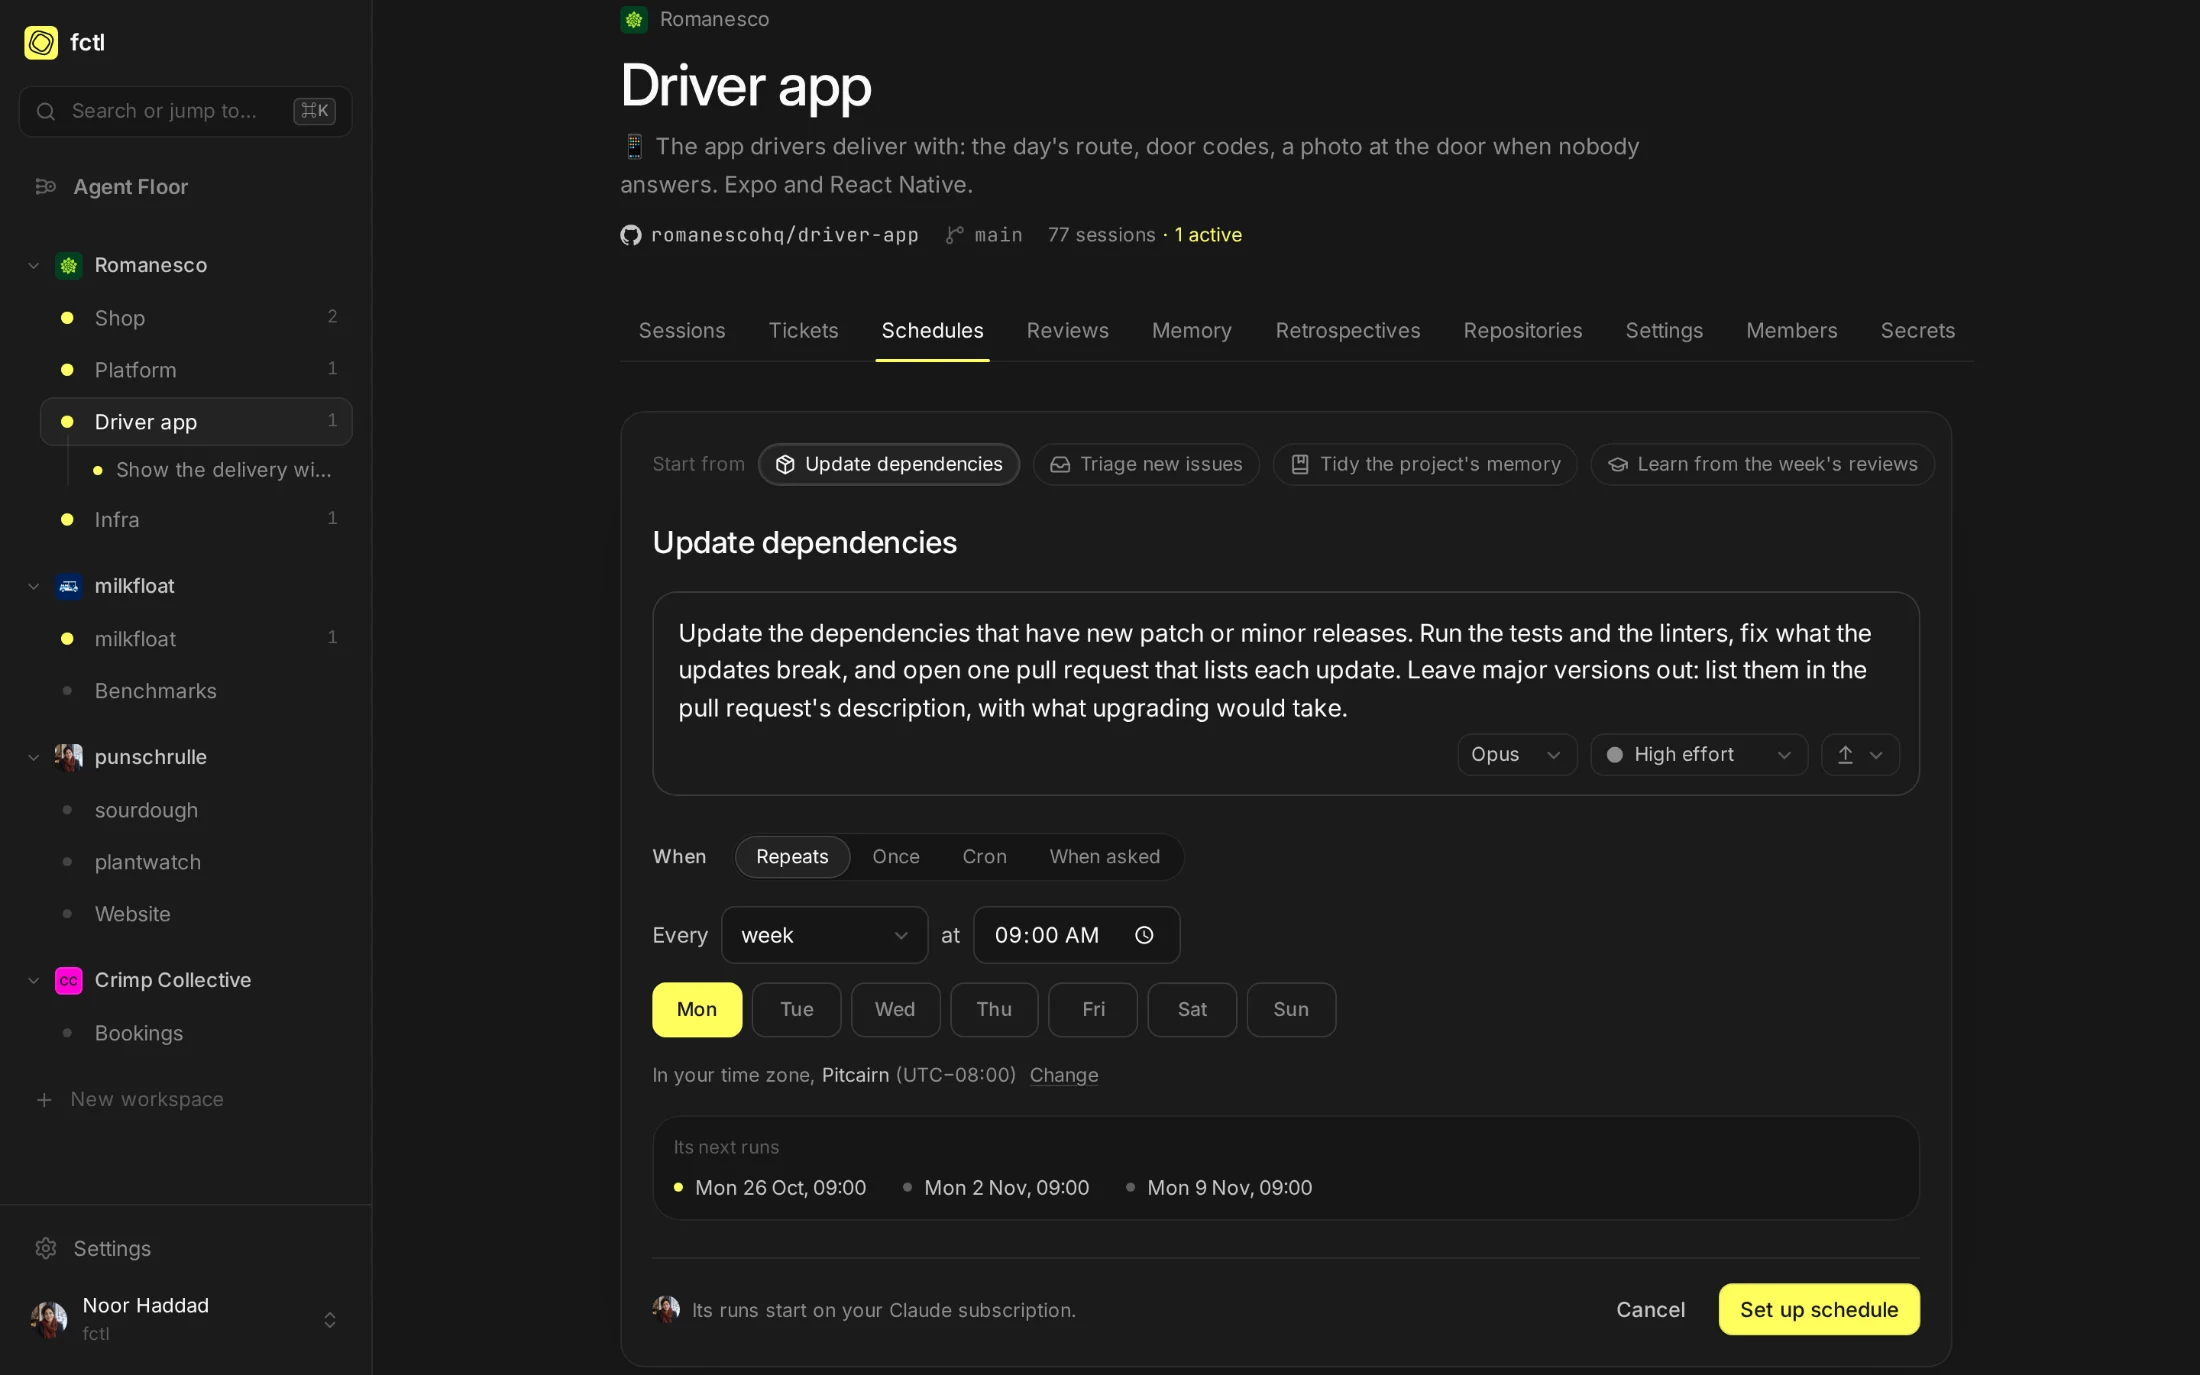The width and height of the screenshot is (2200, 1375).
Task: Click the clock icon in the time field
Action: (1144, 935)
